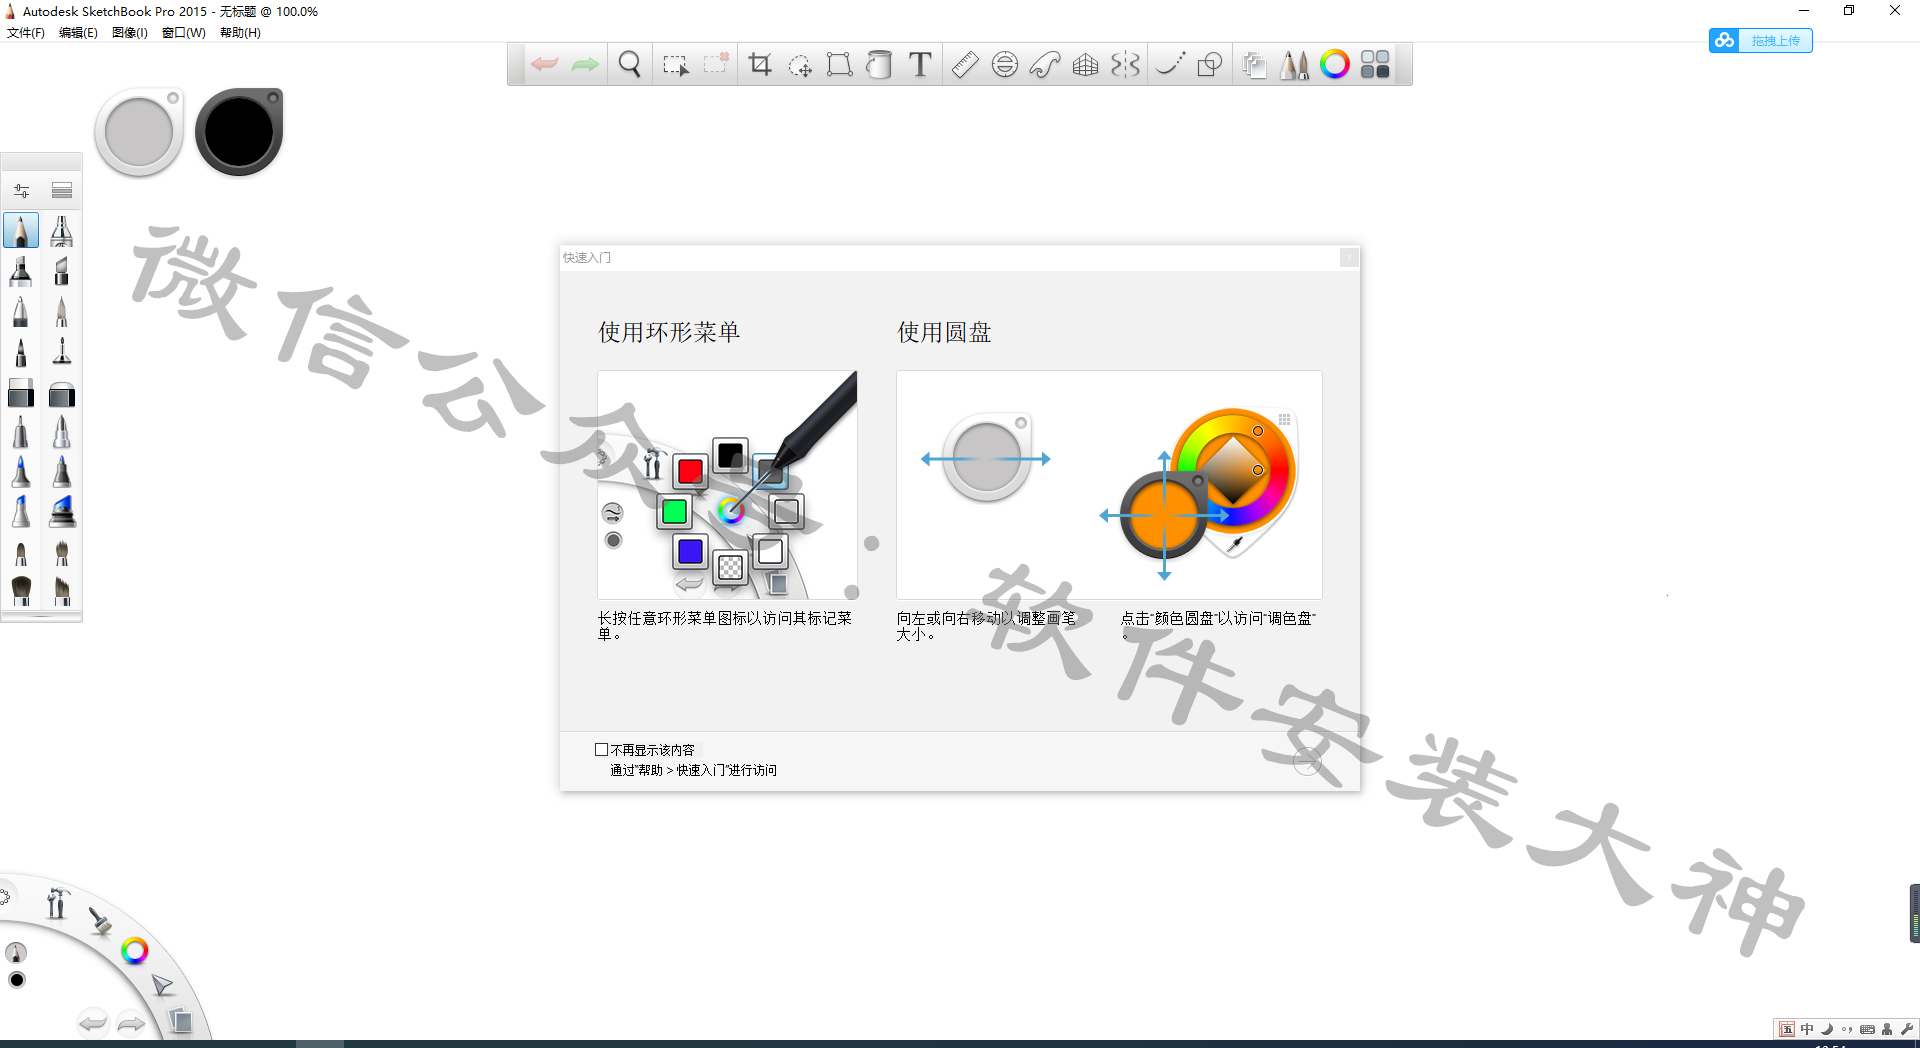Viewport: 1920px width, 1048px height.
Task: Click the lagoon redo arrow
Action: click(131, 1024)
